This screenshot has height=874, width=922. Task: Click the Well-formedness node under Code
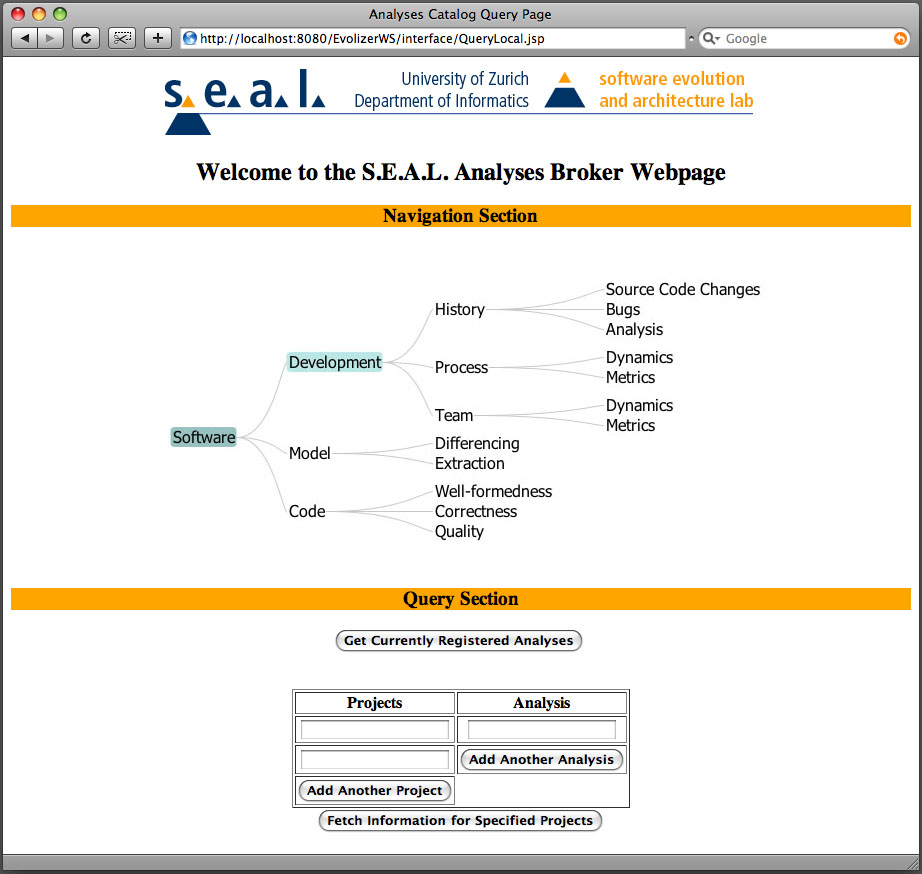[493, 492]
